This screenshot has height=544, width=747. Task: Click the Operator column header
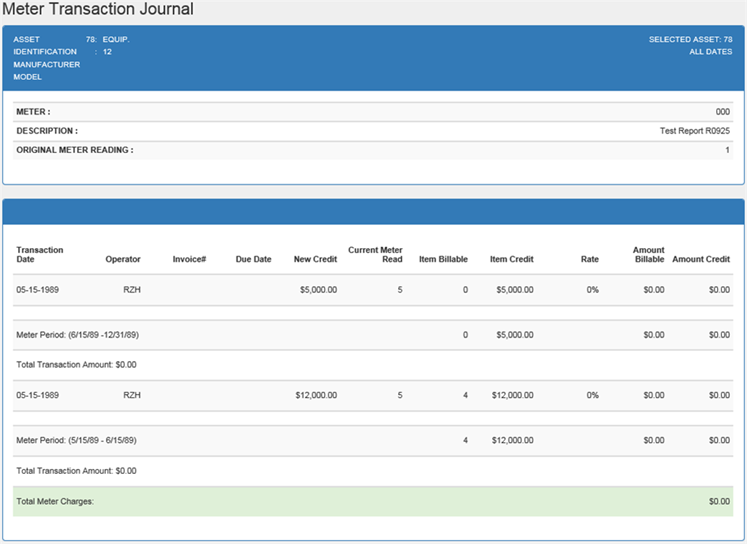click(123, 259)
